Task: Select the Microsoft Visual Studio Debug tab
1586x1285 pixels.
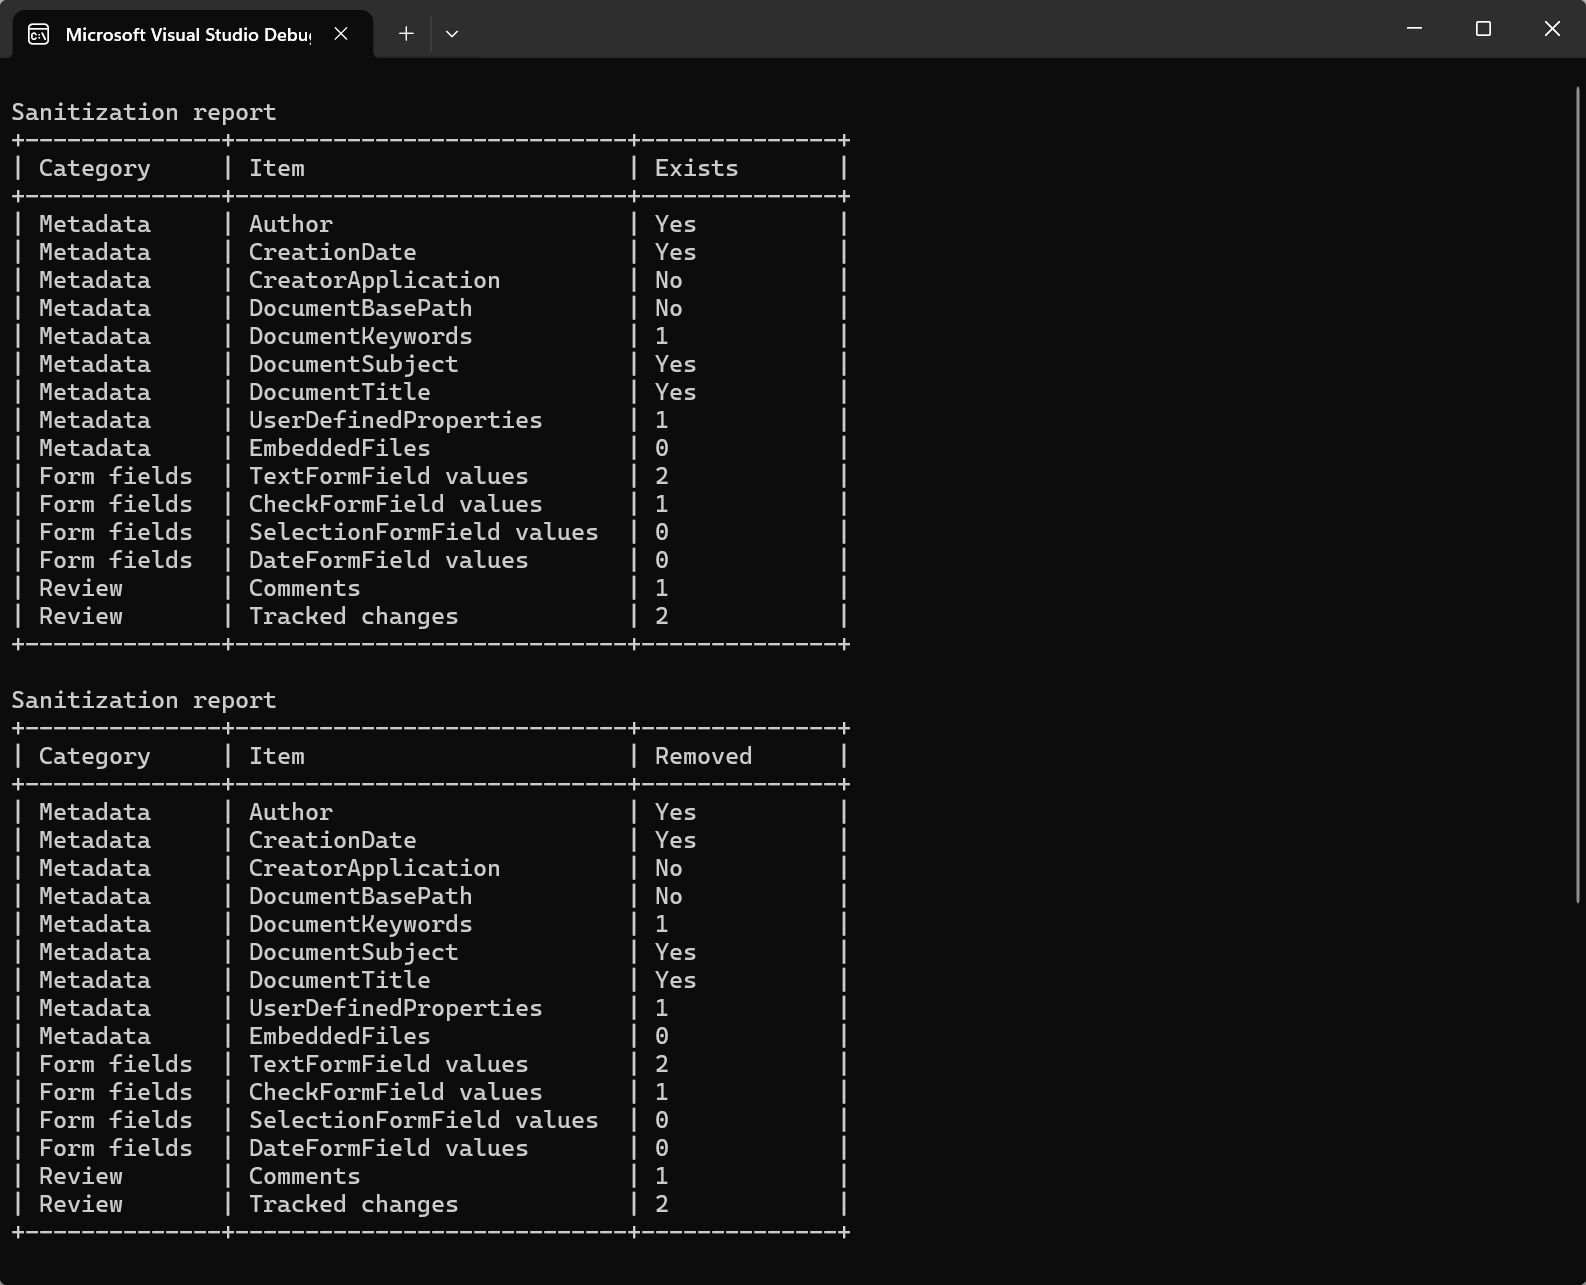Action: [x=193, y=34]
